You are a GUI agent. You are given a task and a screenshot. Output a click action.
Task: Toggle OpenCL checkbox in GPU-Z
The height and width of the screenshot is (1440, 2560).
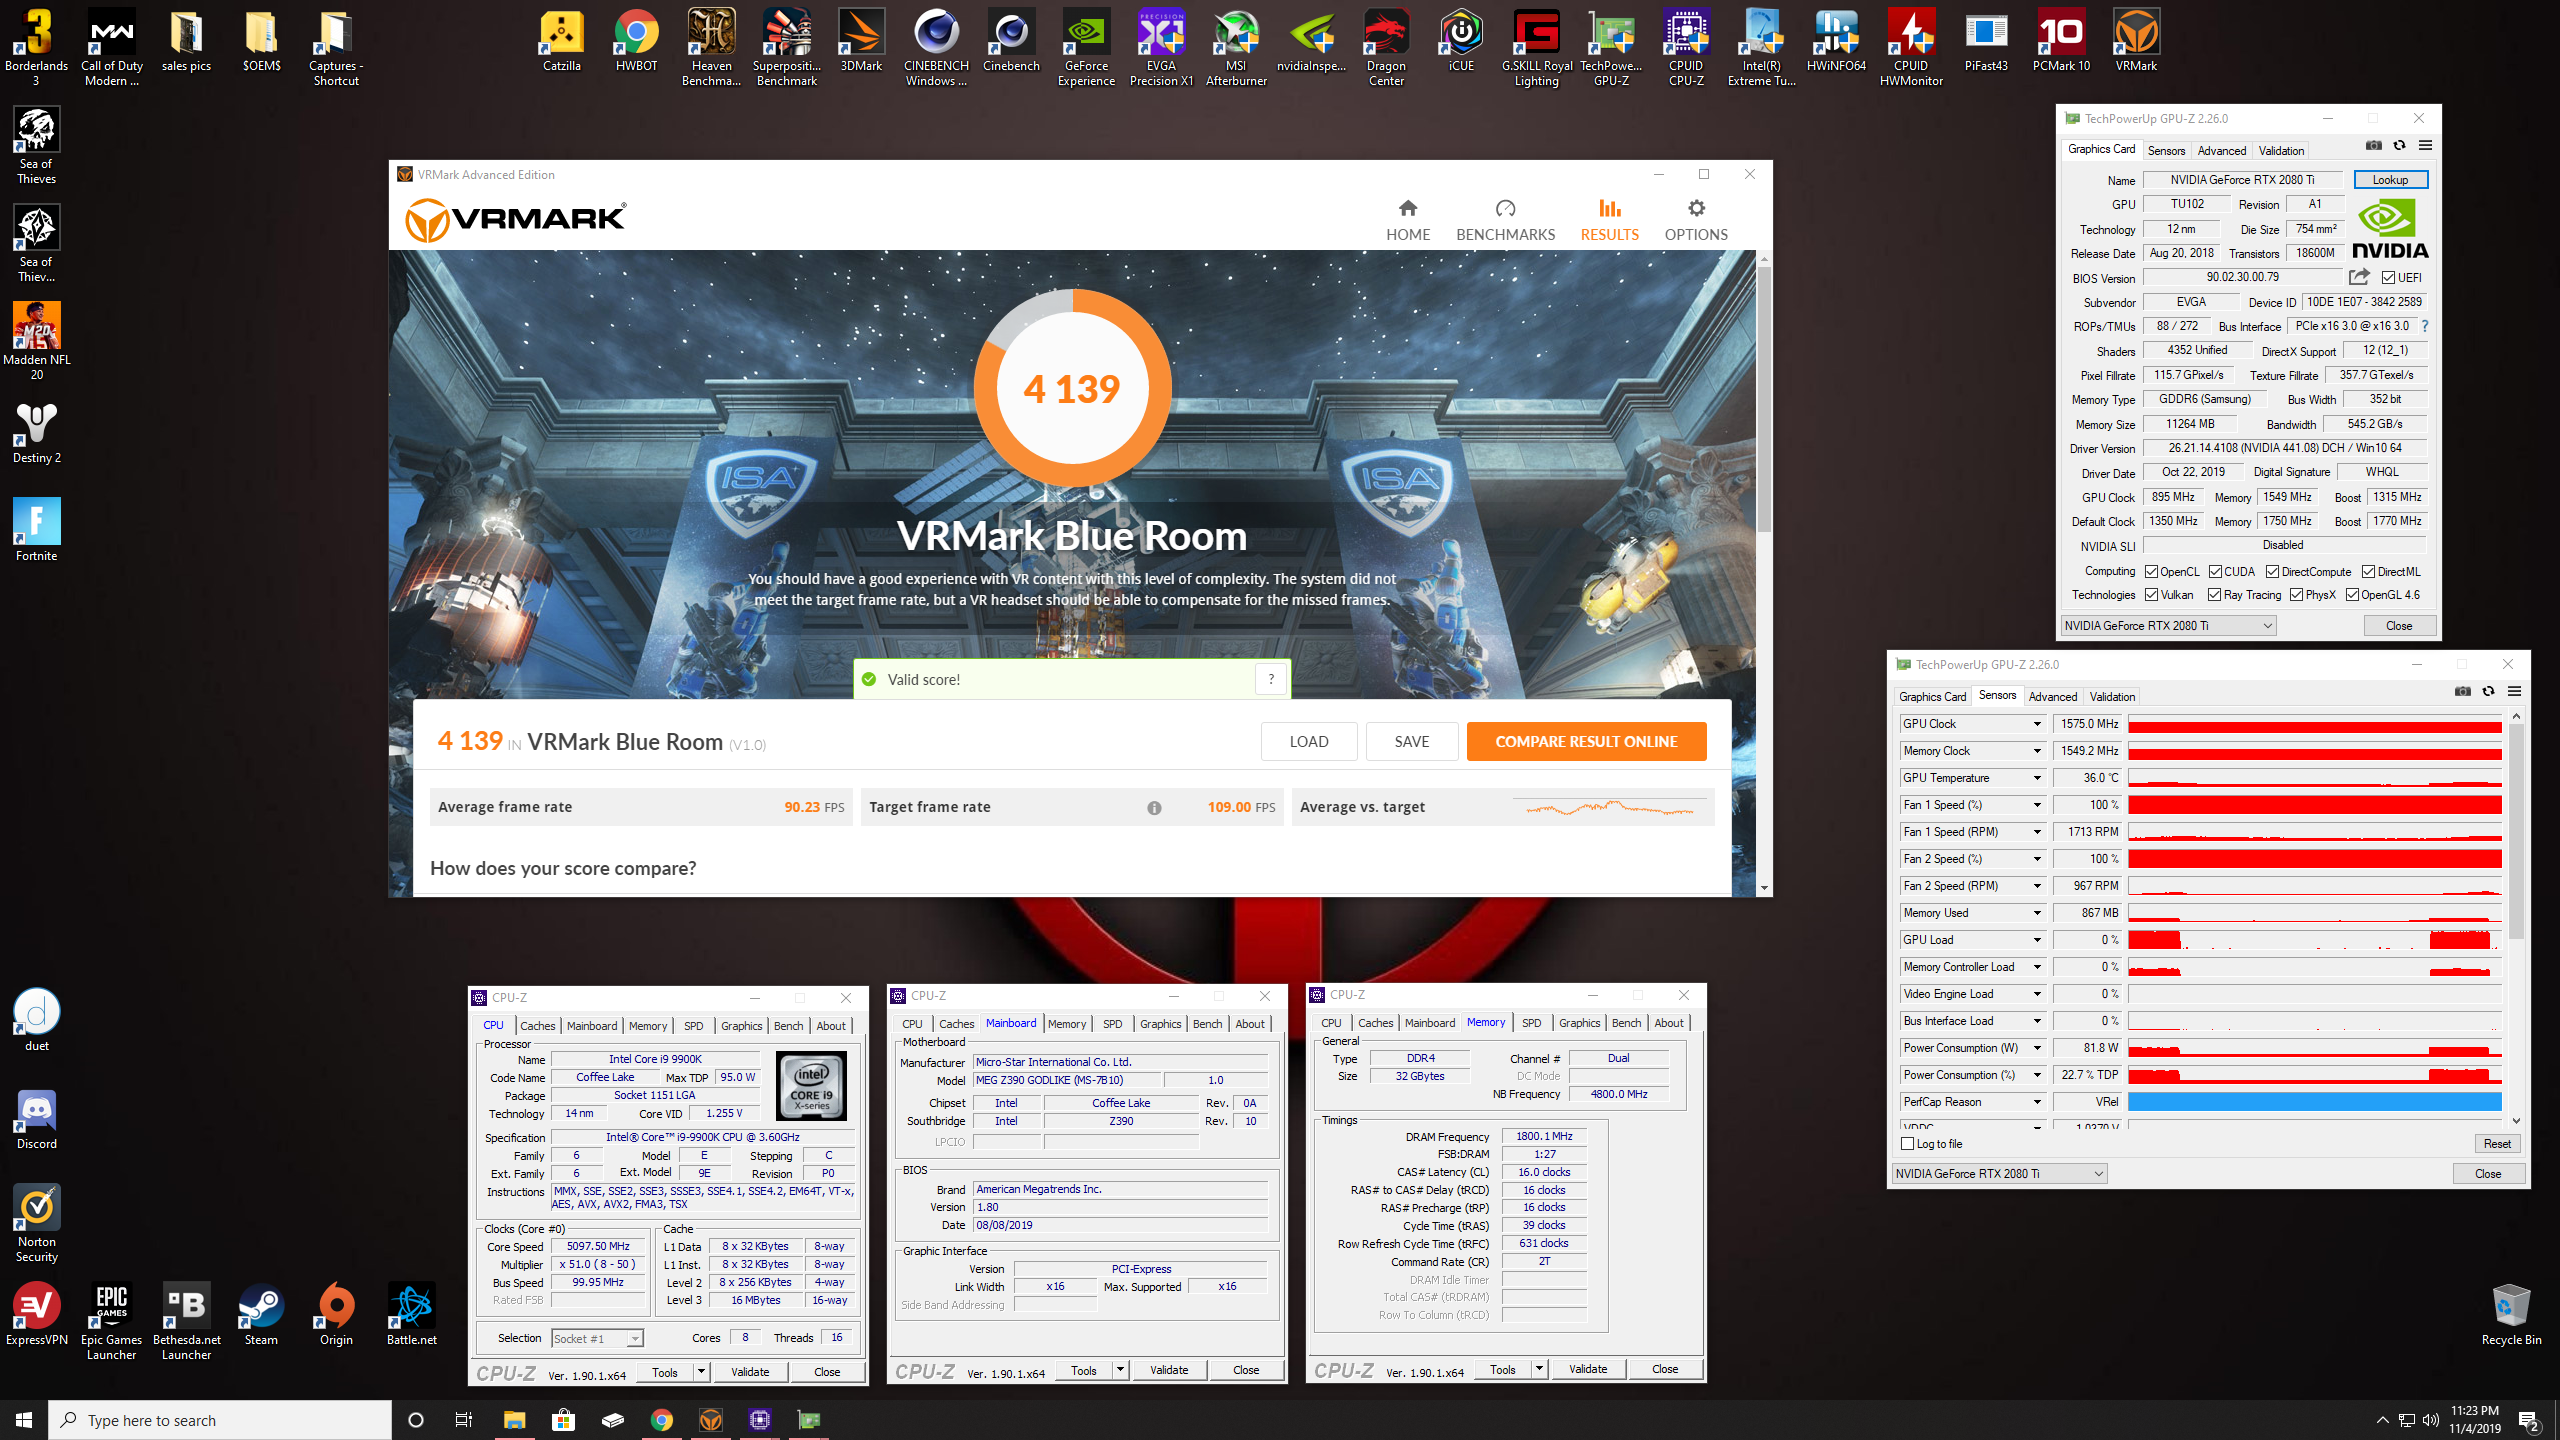click(x=2151, y=572)
